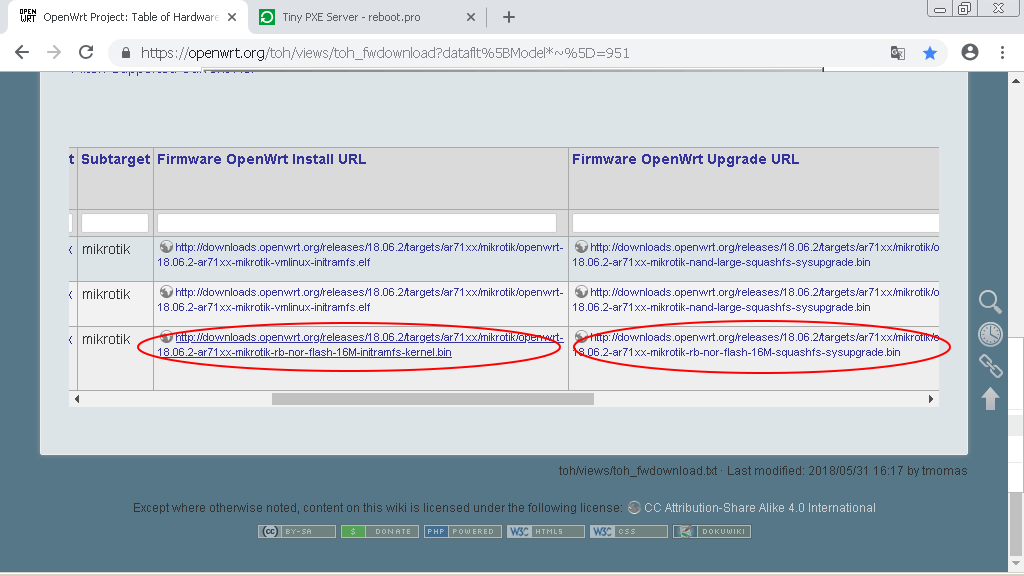Click the PHP Powered badge
The image size is (1024, 576).
click(463, 531)
